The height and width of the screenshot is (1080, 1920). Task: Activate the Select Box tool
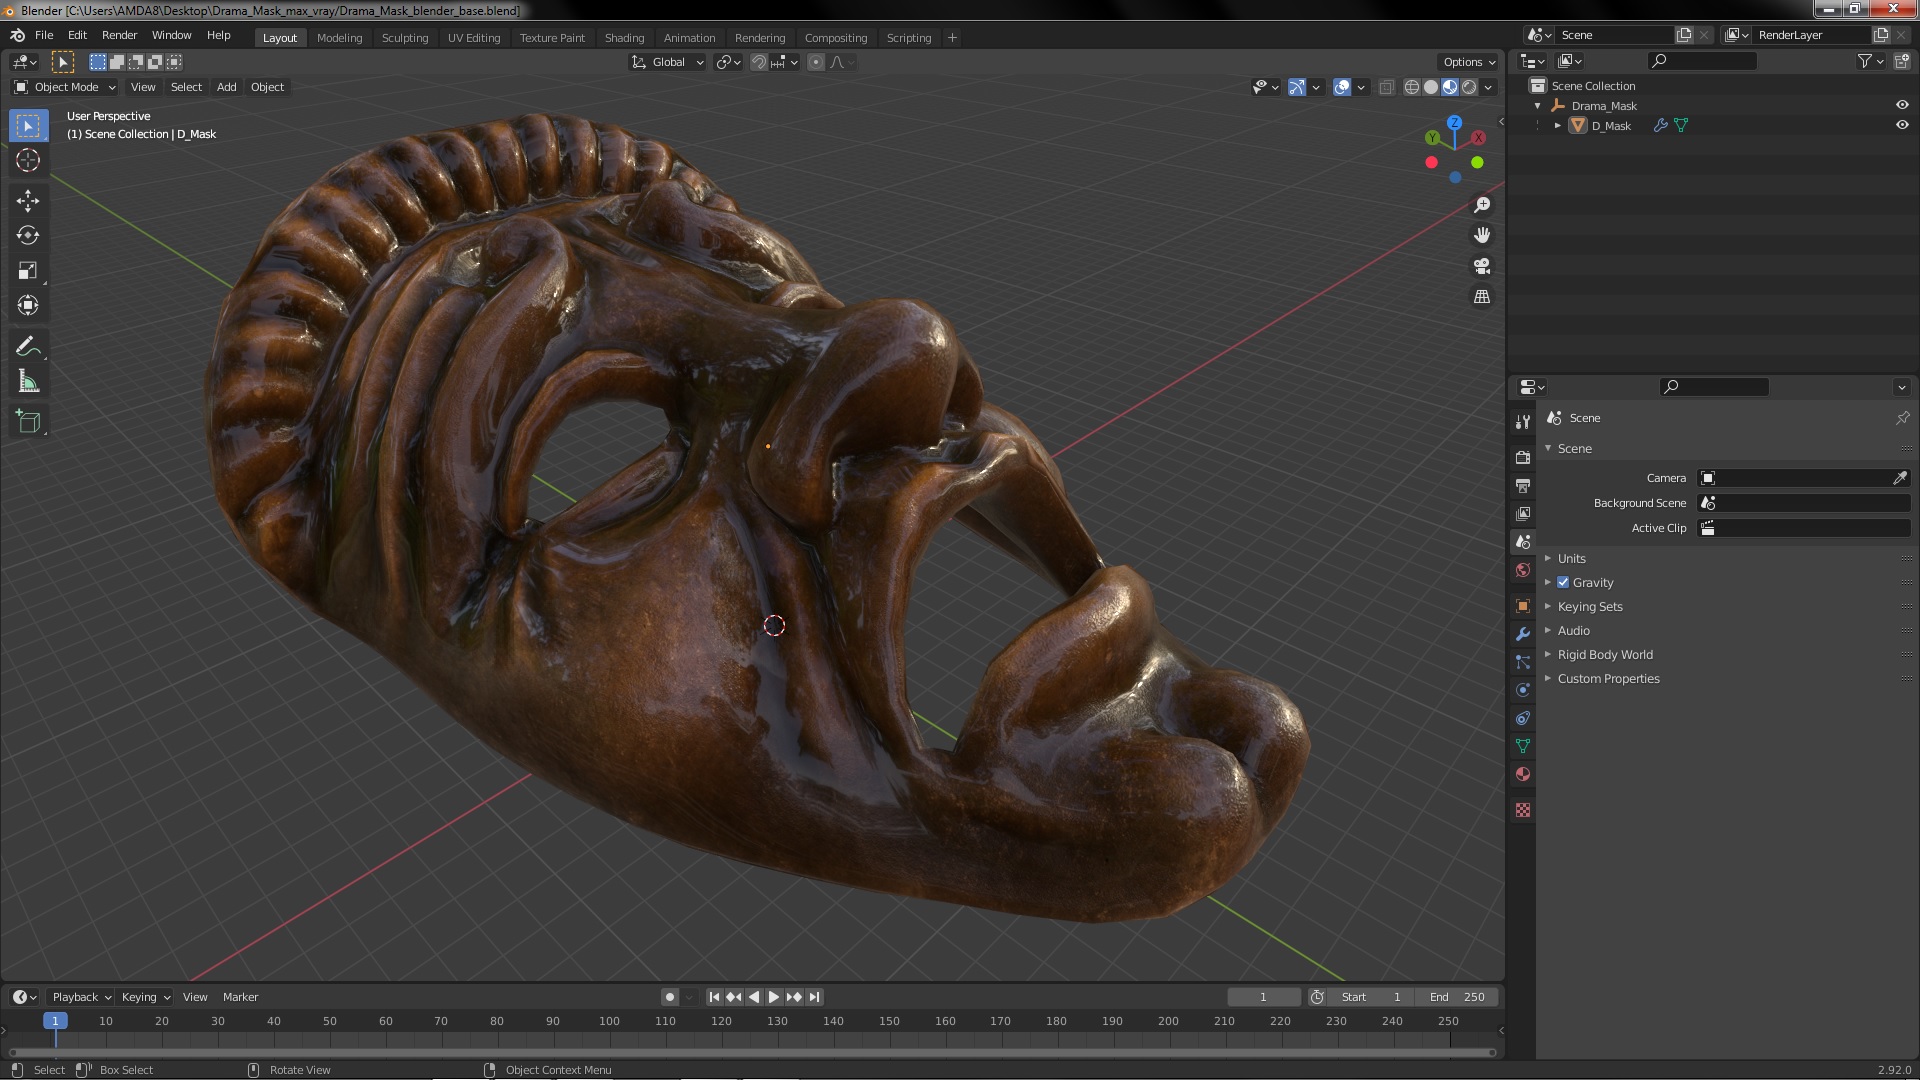tap(28, 126)
